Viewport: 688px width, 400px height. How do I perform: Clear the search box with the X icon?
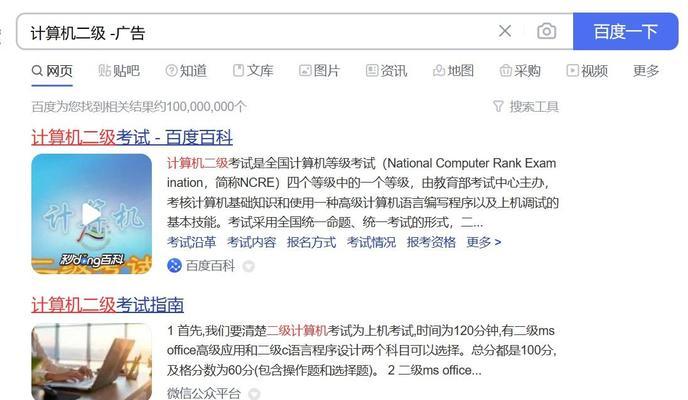(x=505, y=31)
